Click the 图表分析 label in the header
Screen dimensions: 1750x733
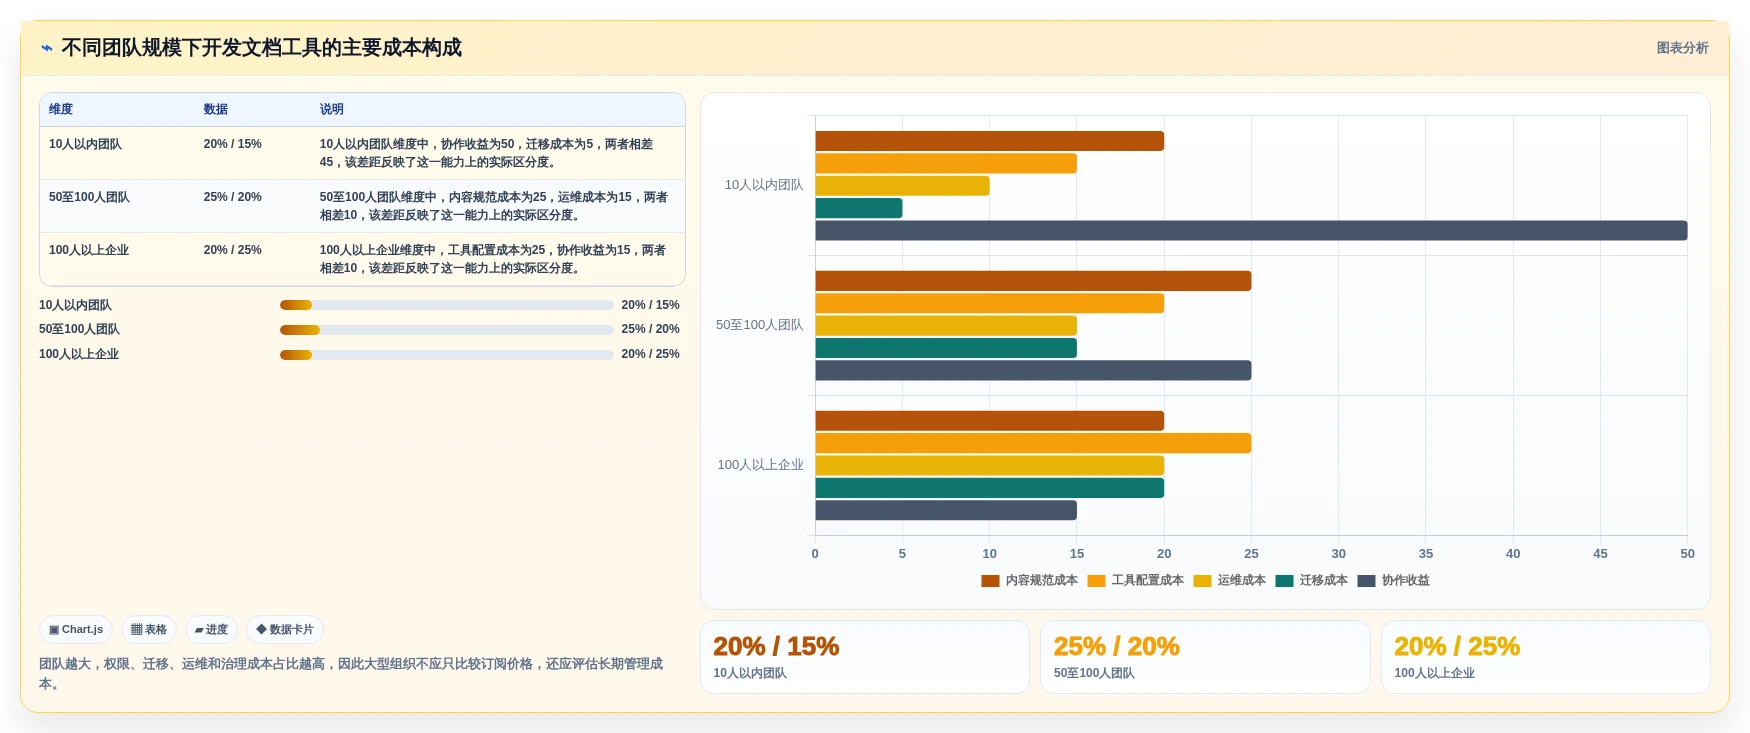click(1682, 48)
